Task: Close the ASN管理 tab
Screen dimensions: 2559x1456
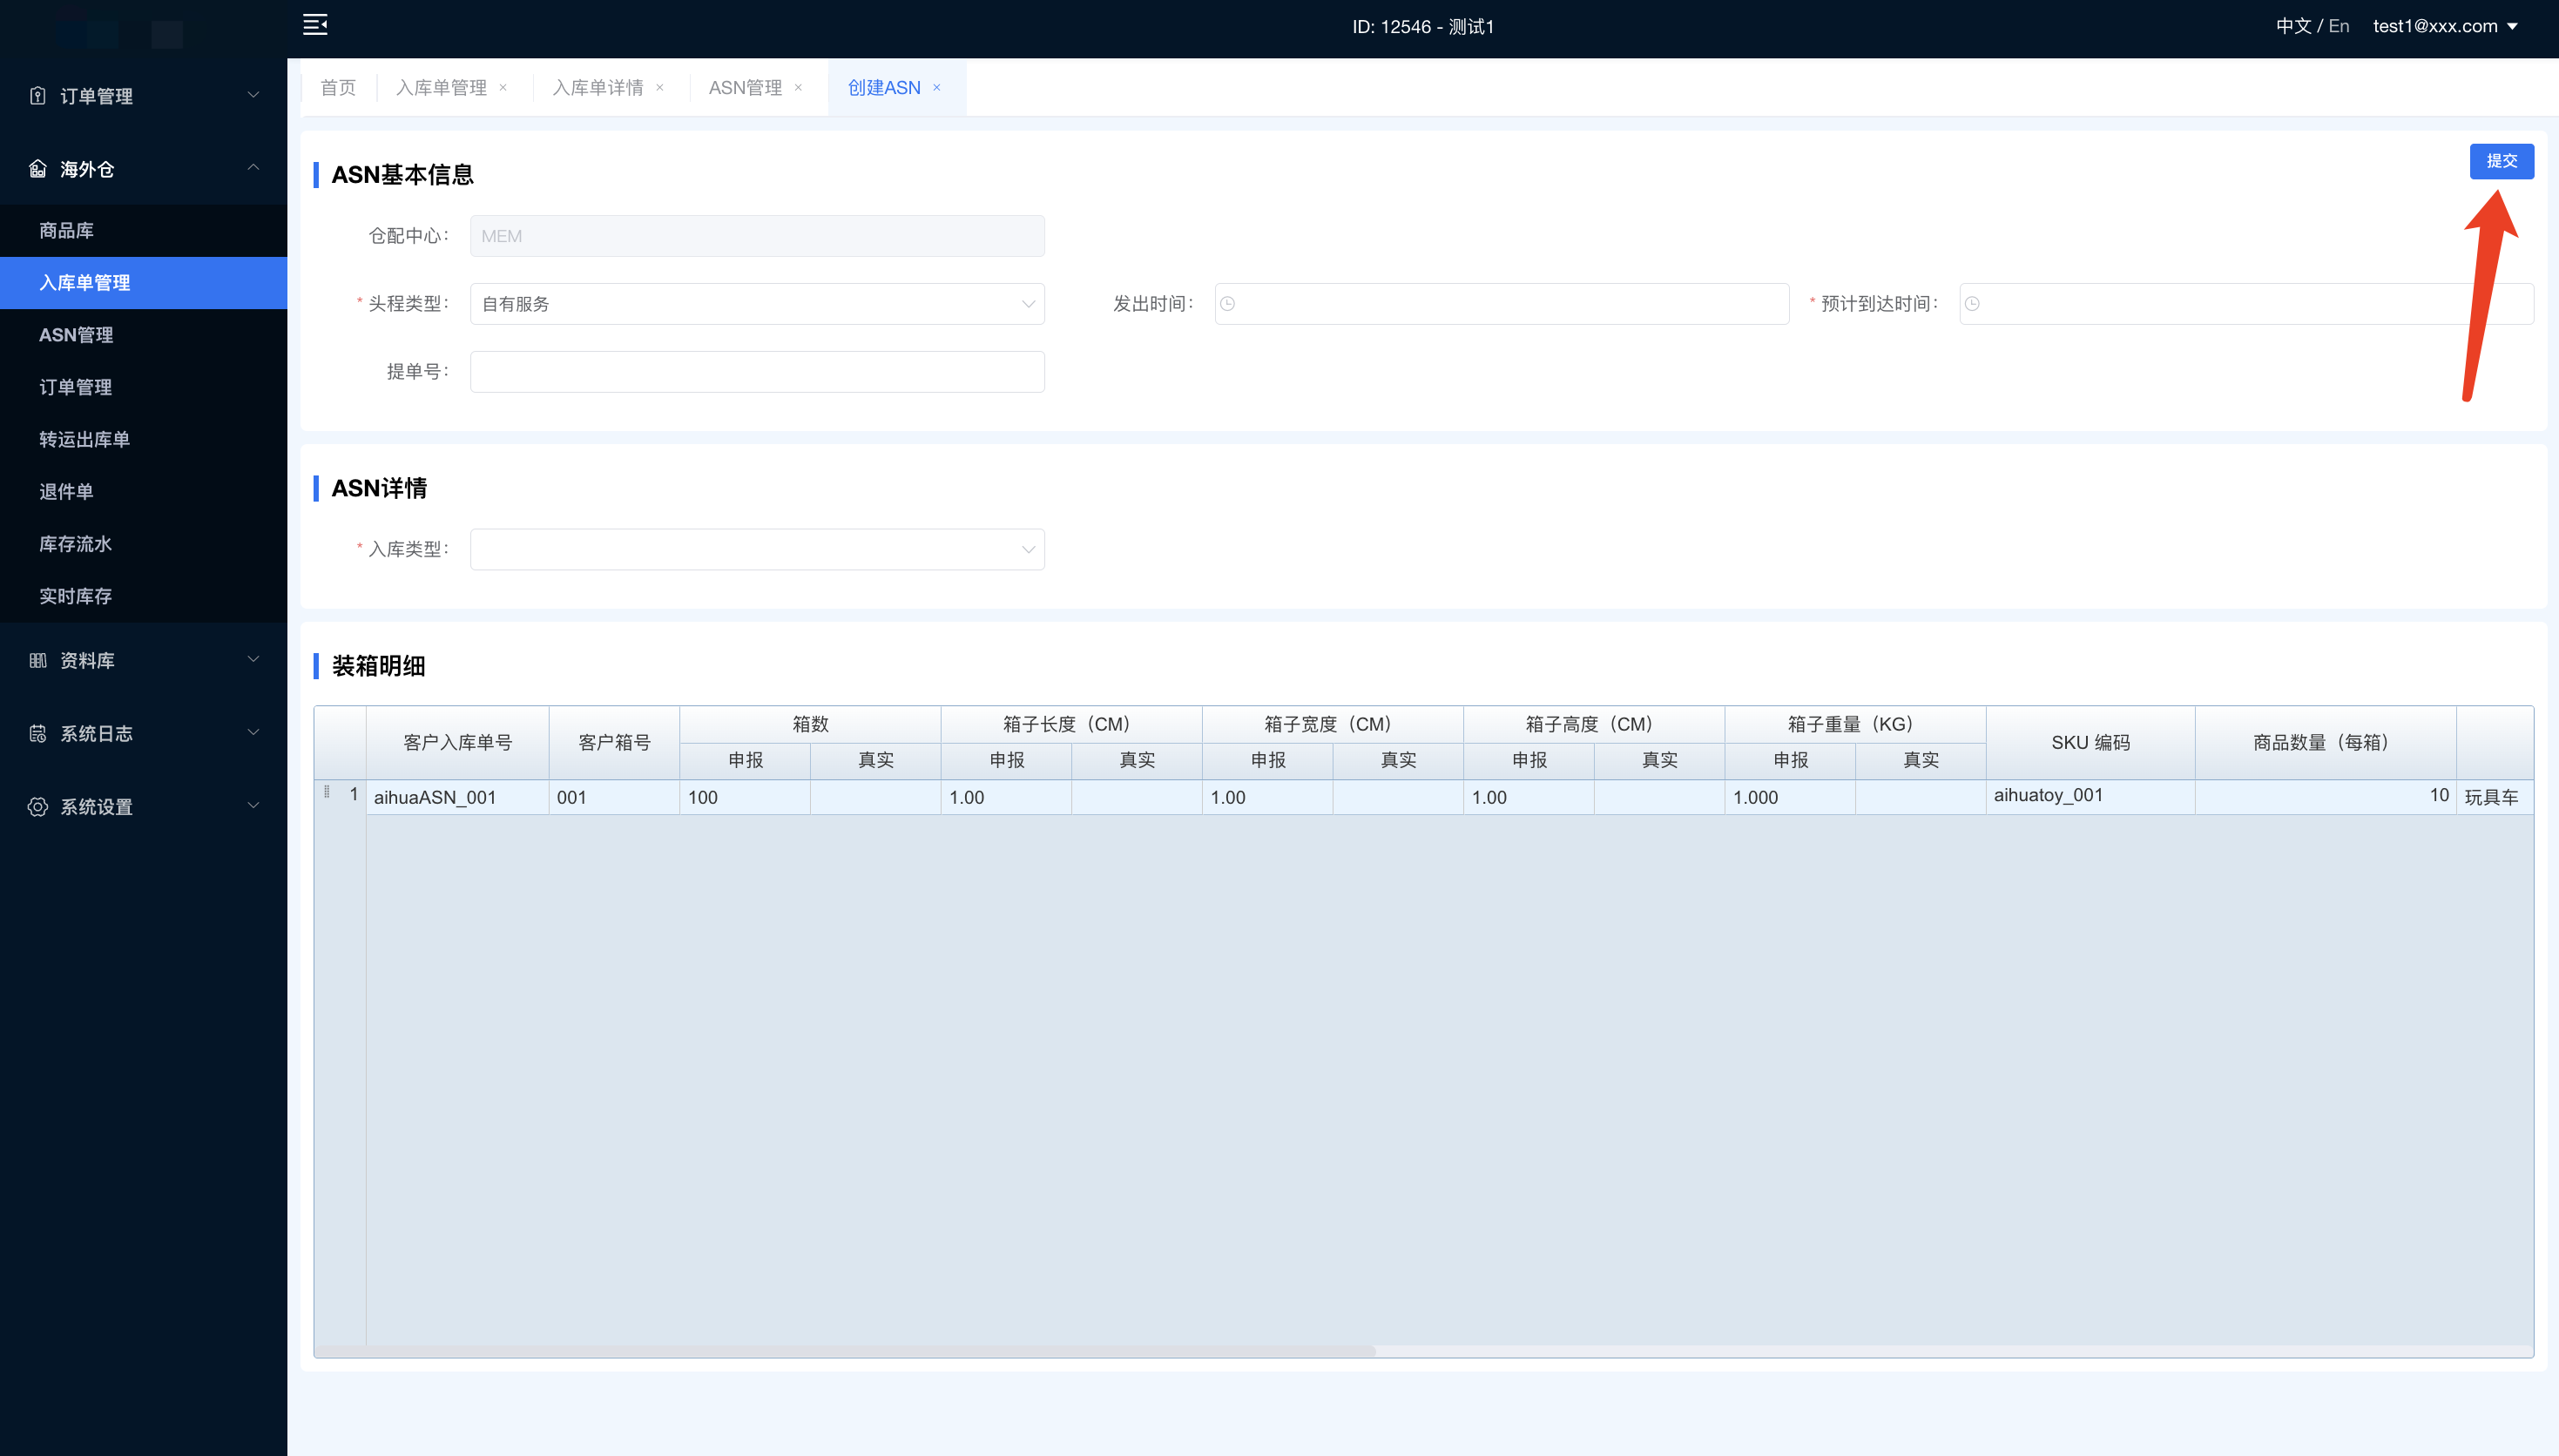Action: click(798, 88)
